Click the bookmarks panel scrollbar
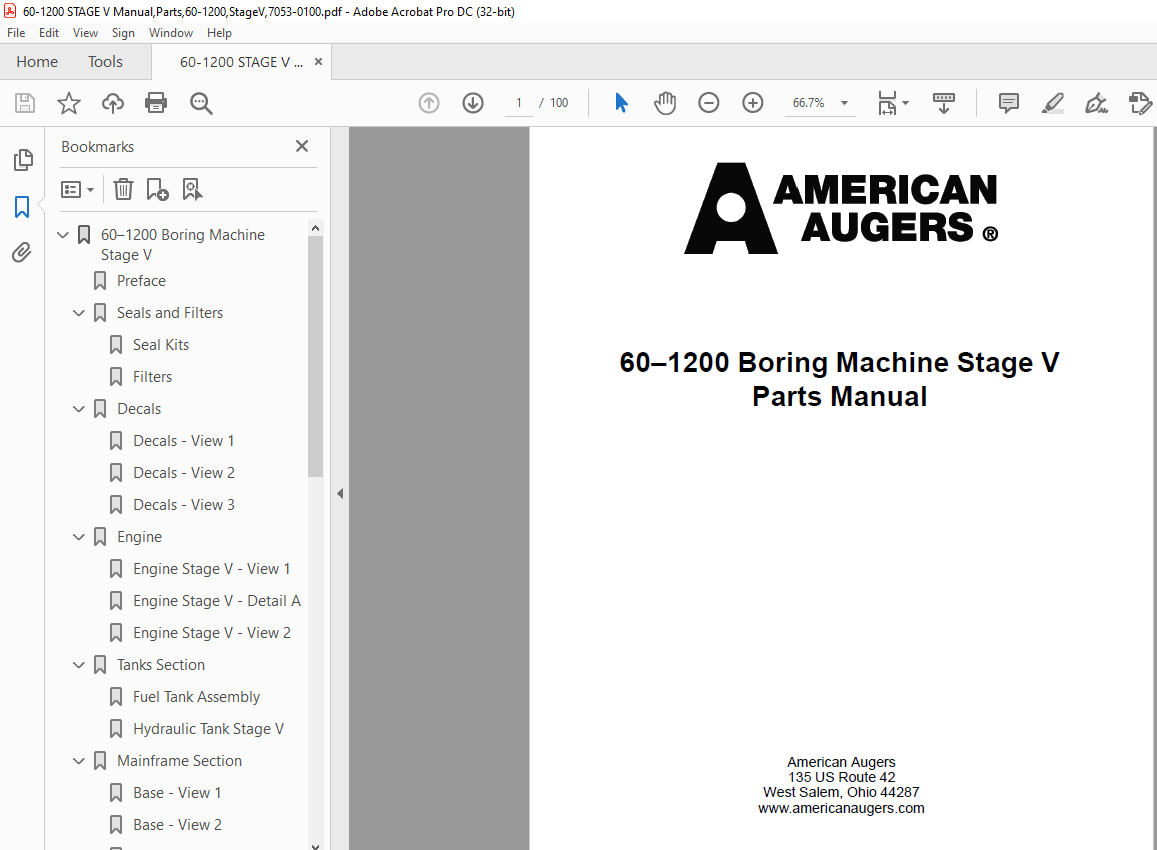The image size is (1157, 850). coord(315,356)
